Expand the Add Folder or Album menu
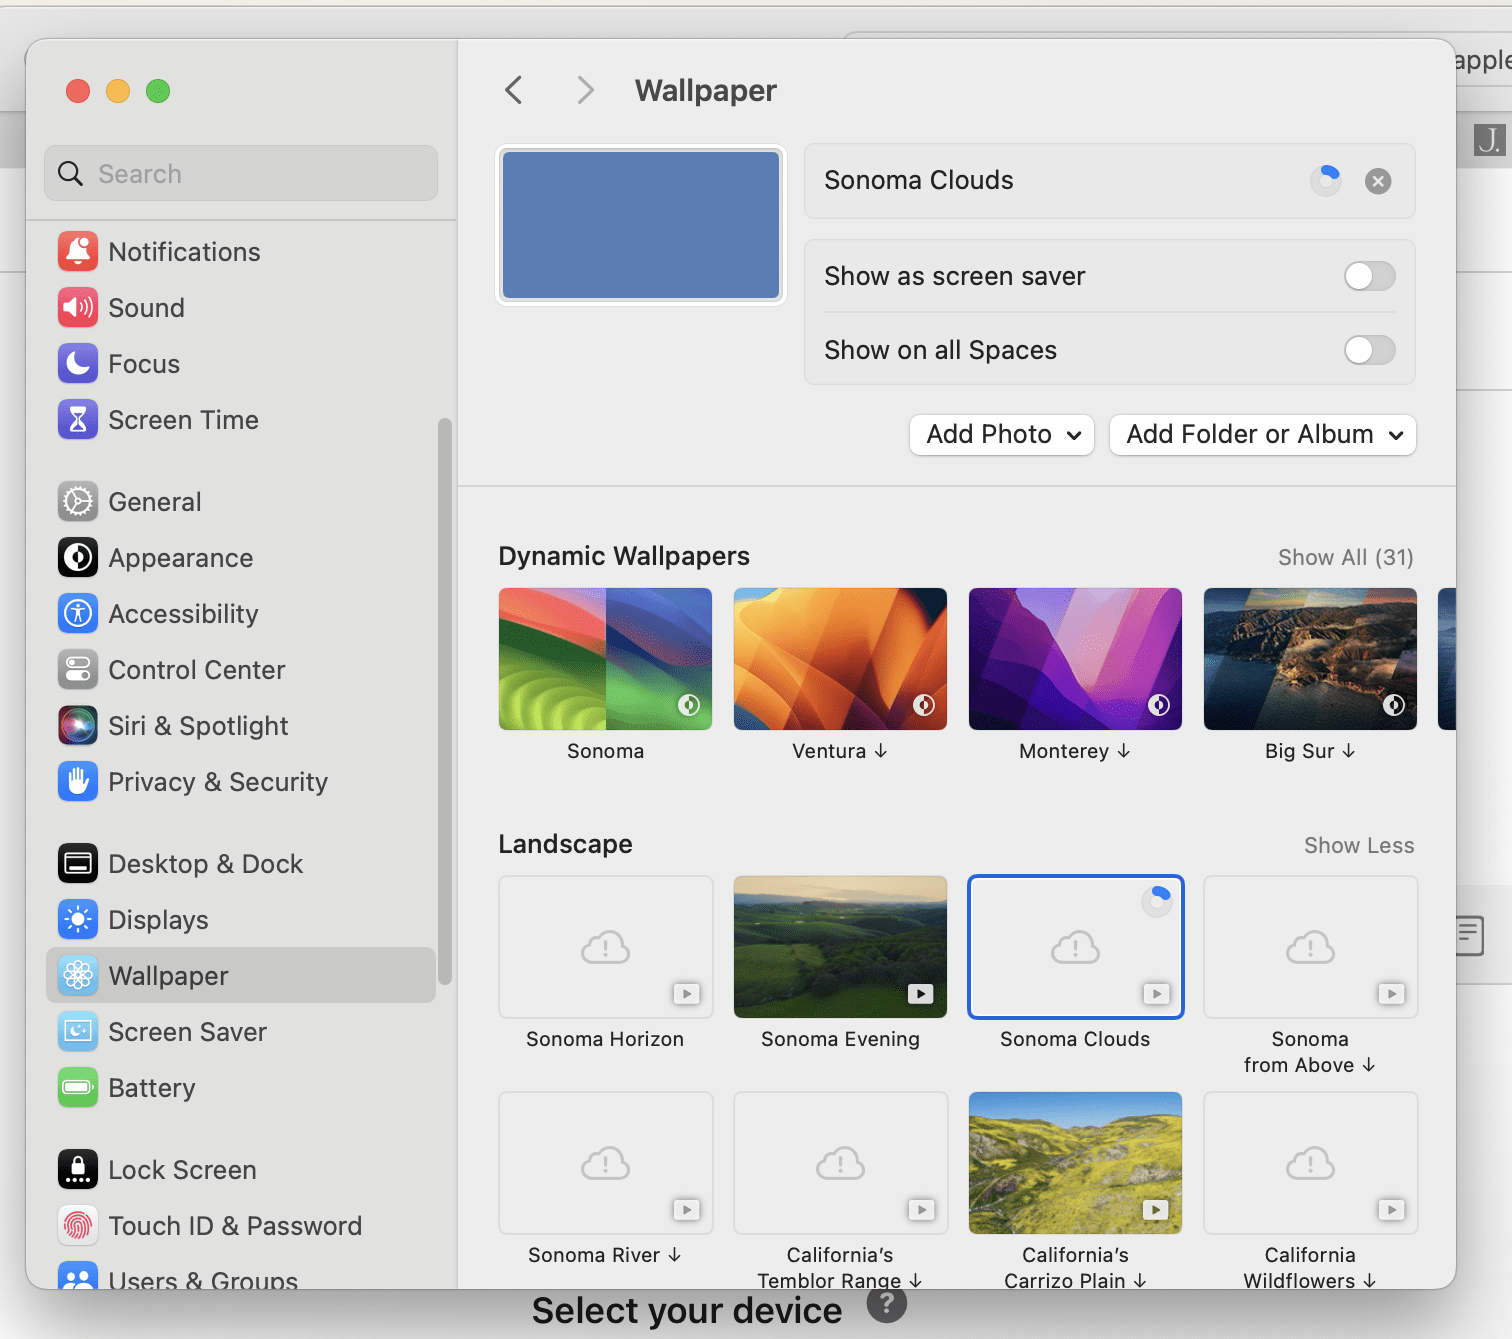 pyautogui.click(x=1261, y=435)
